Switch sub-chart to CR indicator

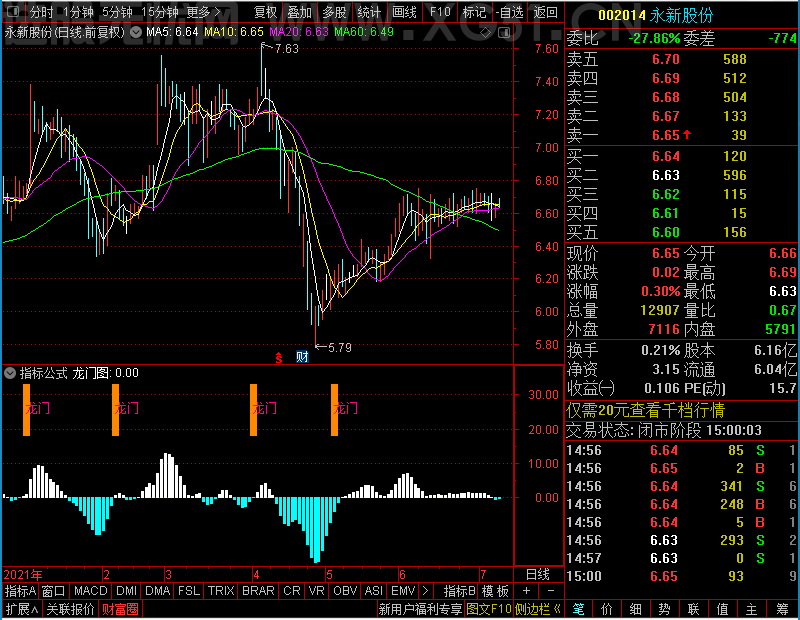(x=292, y=591)
